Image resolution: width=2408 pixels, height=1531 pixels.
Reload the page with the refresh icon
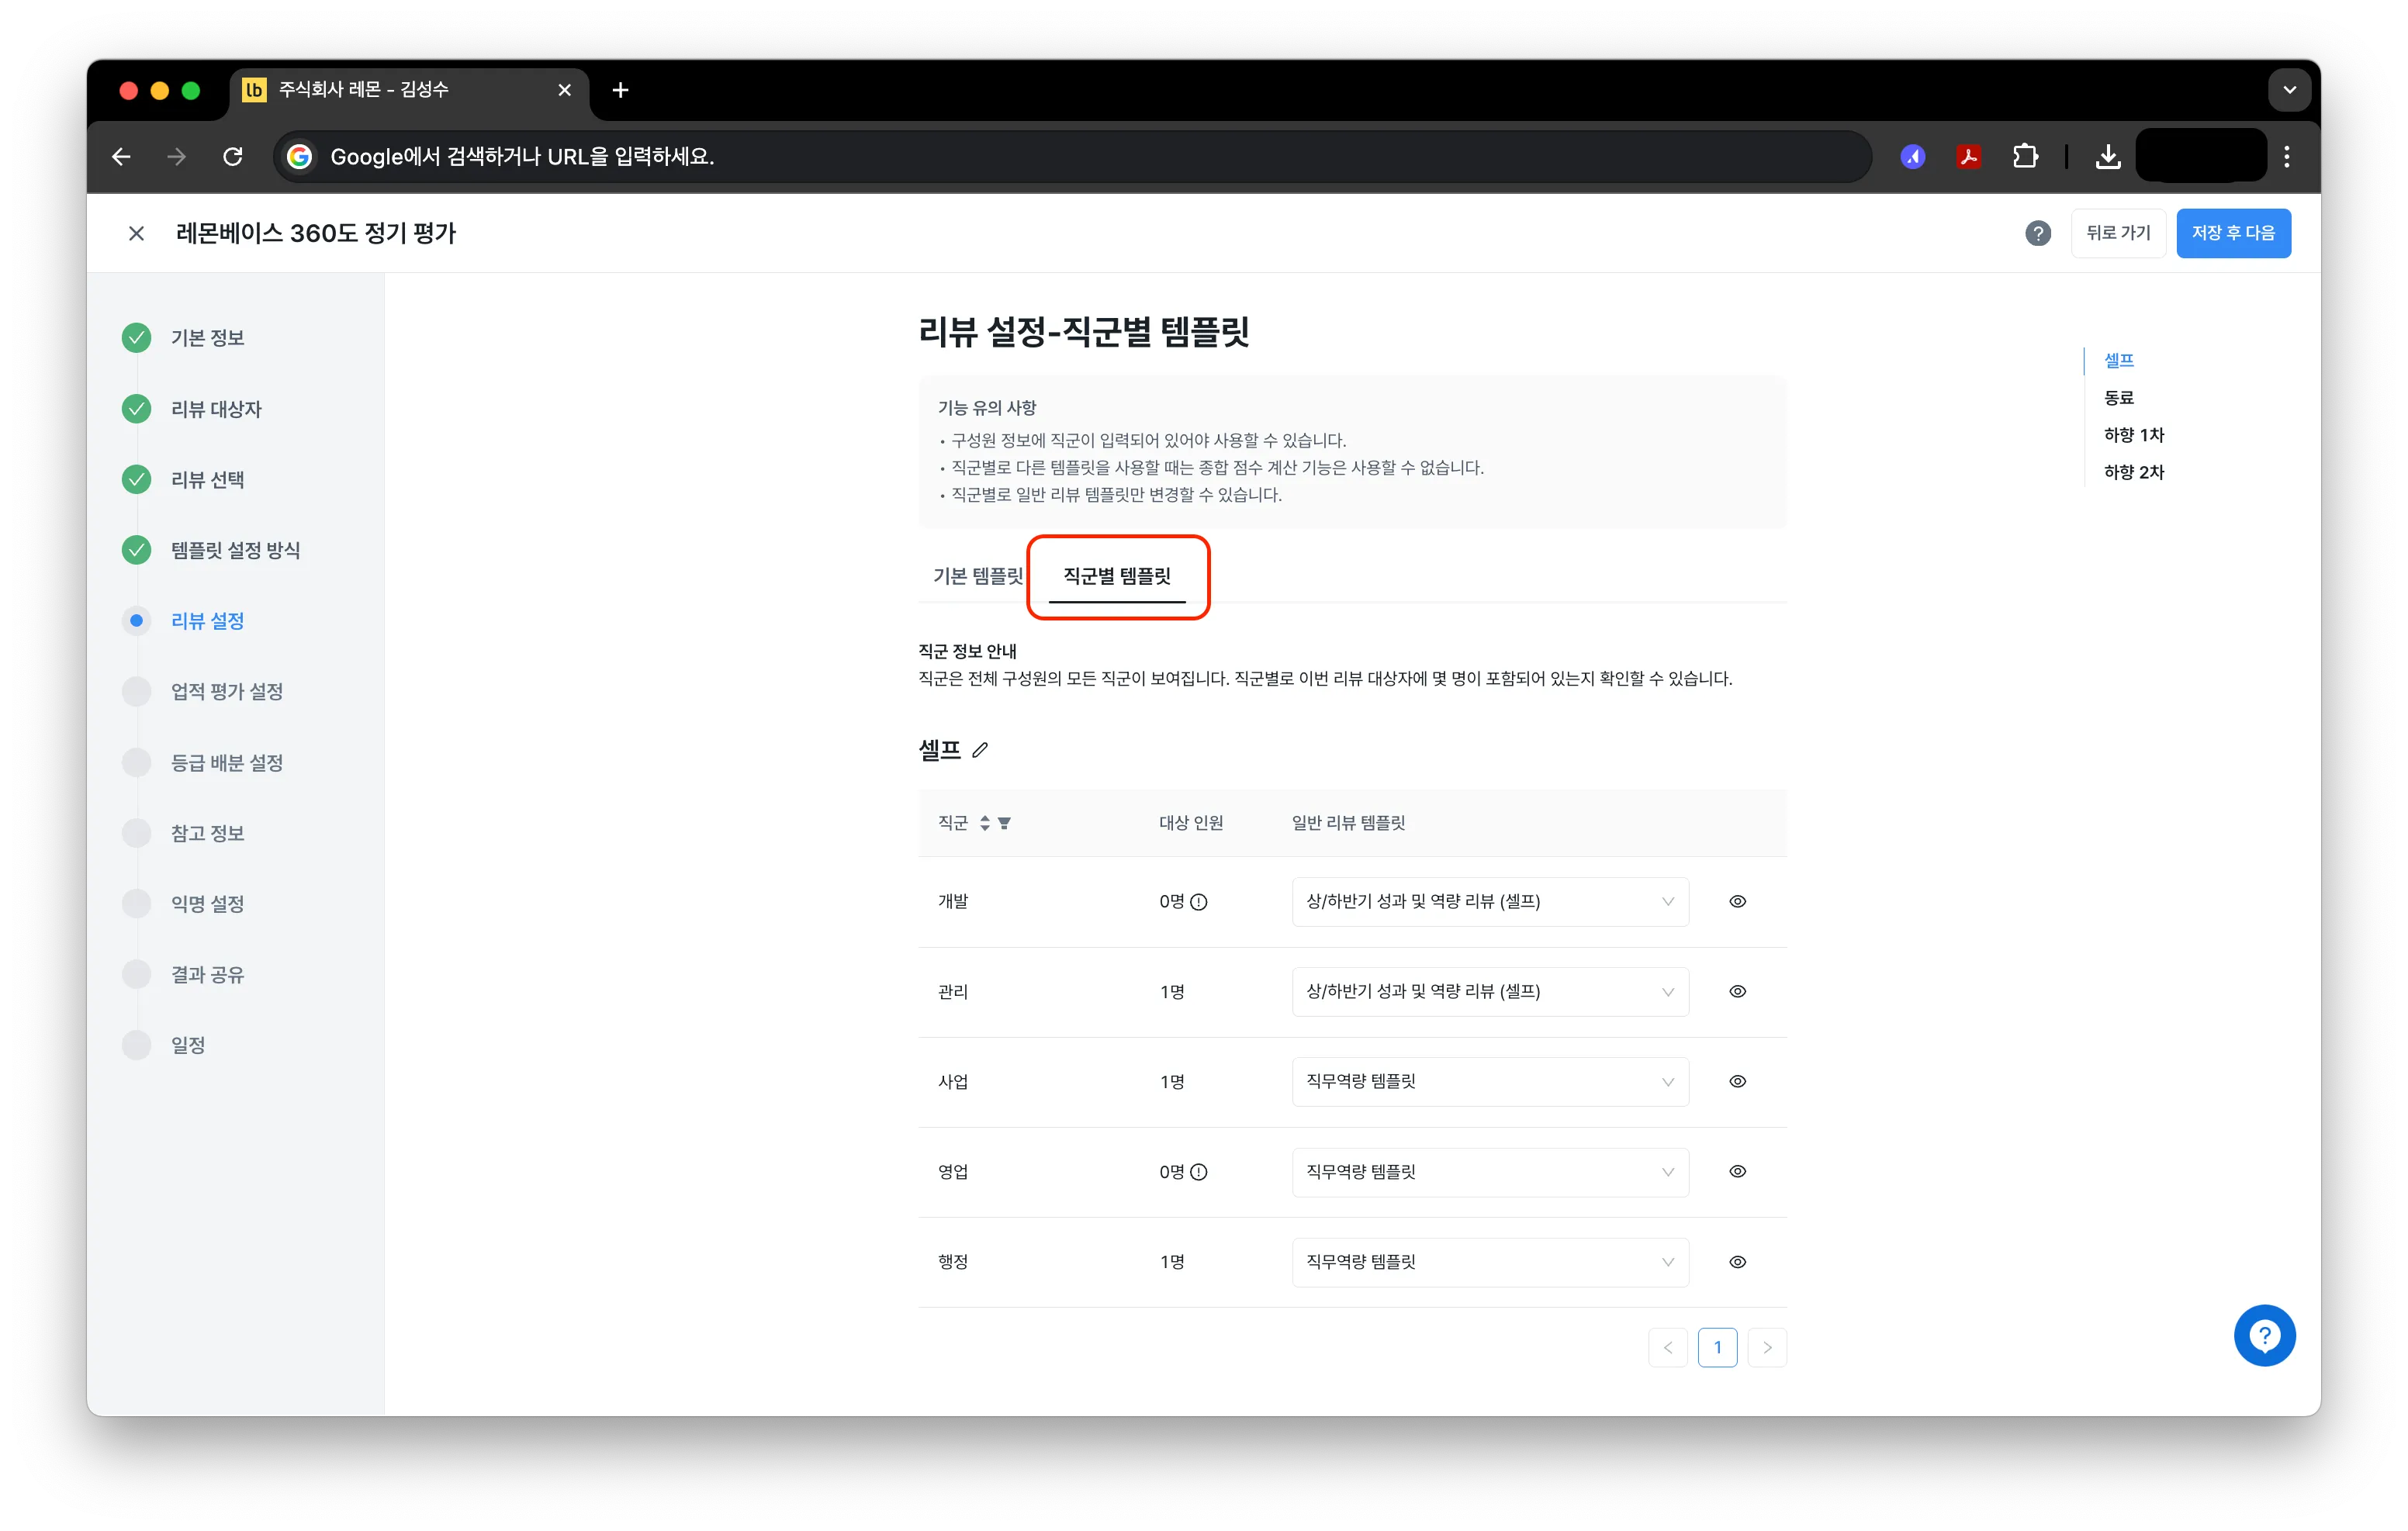(233, 157)
